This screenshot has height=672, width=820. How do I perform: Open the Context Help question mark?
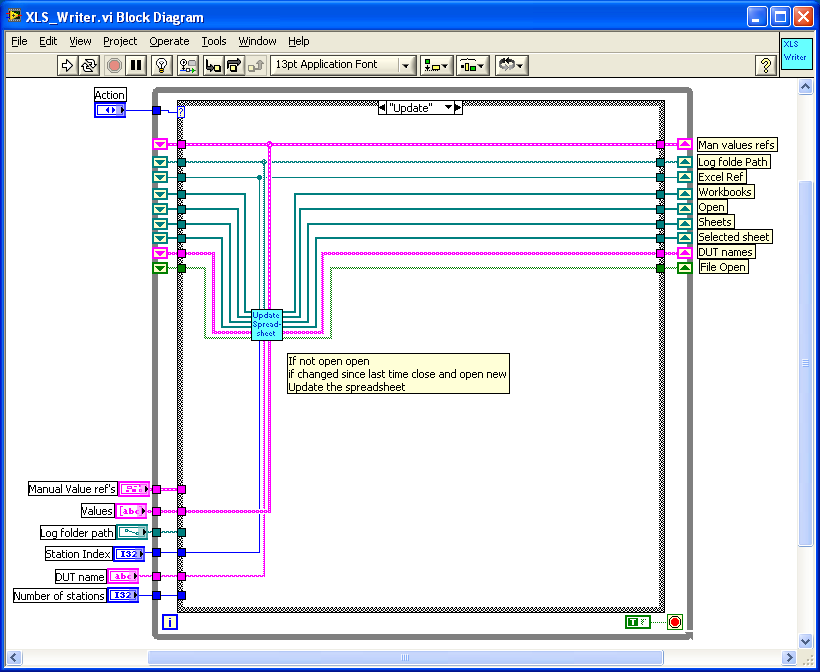click(x=766, y=65)
